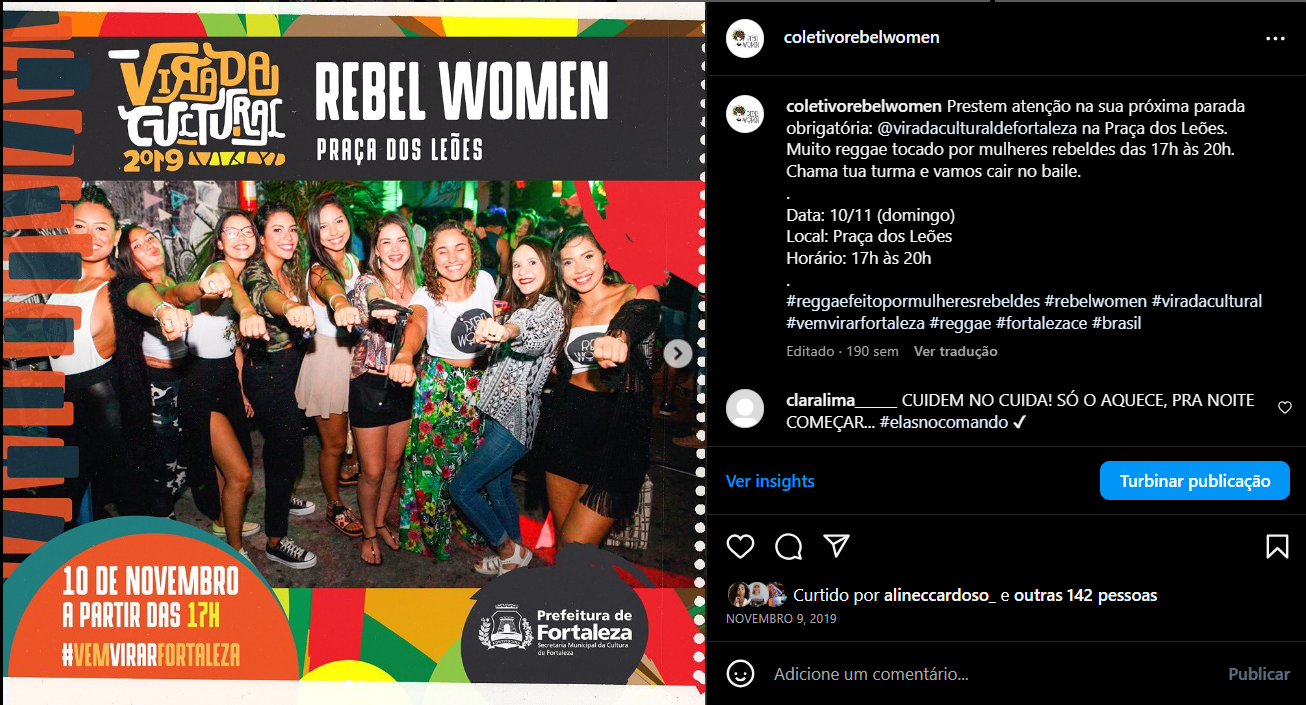
Task: Save post using the bookmark icon
Action: pyautogui.click(x=1277, y=546)
